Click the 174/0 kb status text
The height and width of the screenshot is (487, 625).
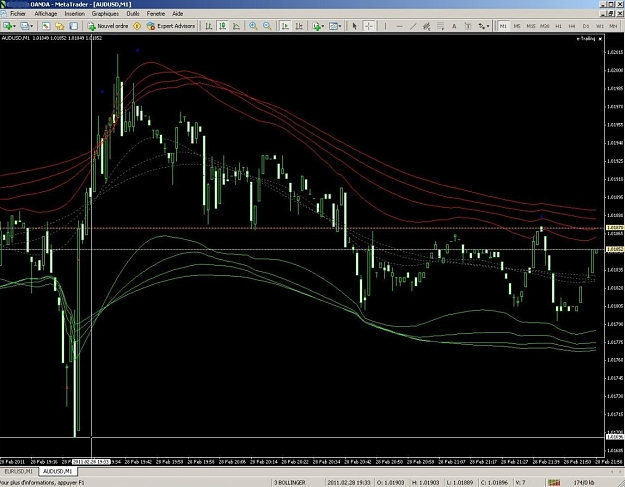click(x=584, y=483)
